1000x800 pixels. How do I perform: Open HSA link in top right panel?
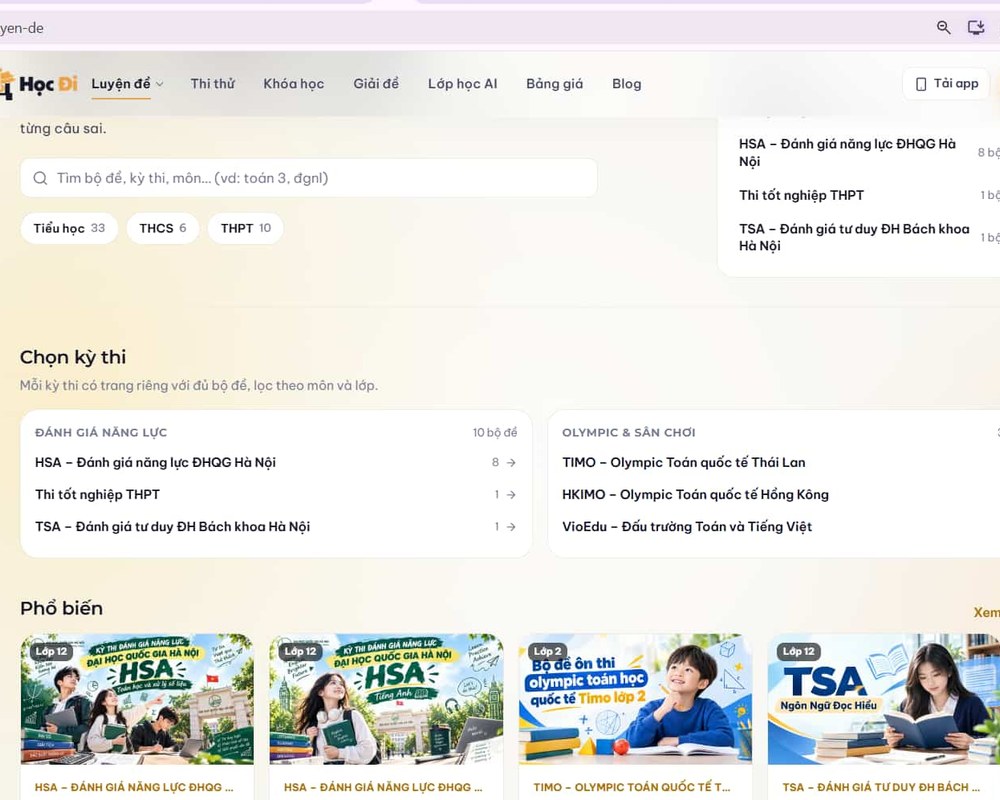847,152
